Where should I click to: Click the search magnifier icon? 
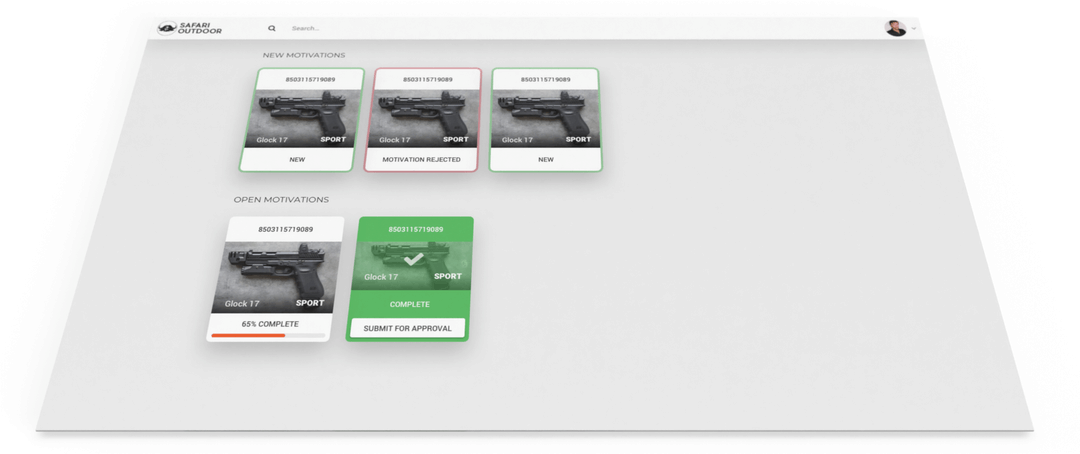click(272, 28)
